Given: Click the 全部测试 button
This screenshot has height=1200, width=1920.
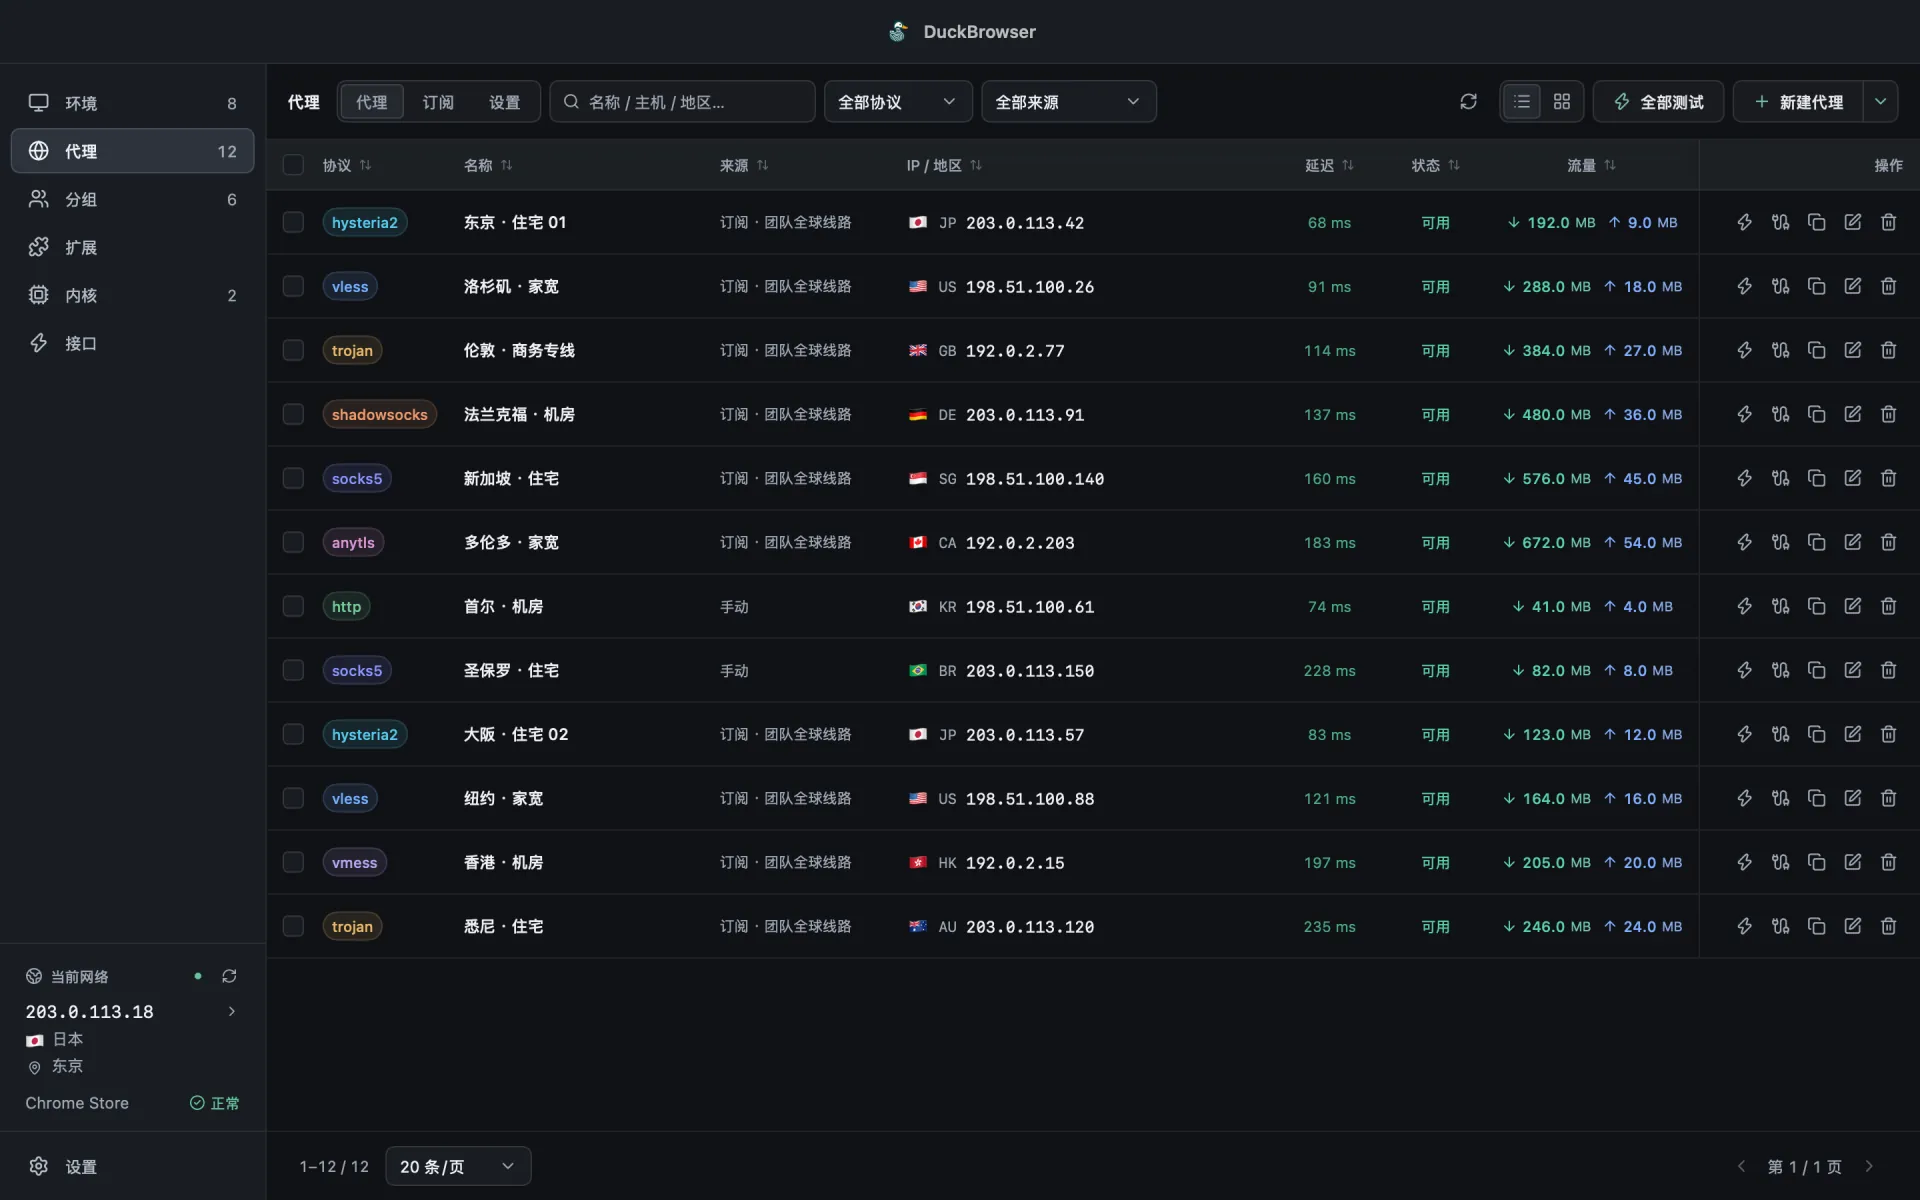Looking at the screenshot, I should 1658,101.
